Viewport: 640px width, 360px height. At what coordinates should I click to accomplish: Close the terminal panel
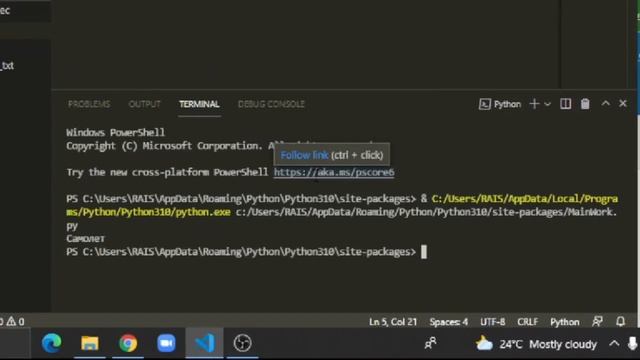pyautogui.click(x=623, y=104)
